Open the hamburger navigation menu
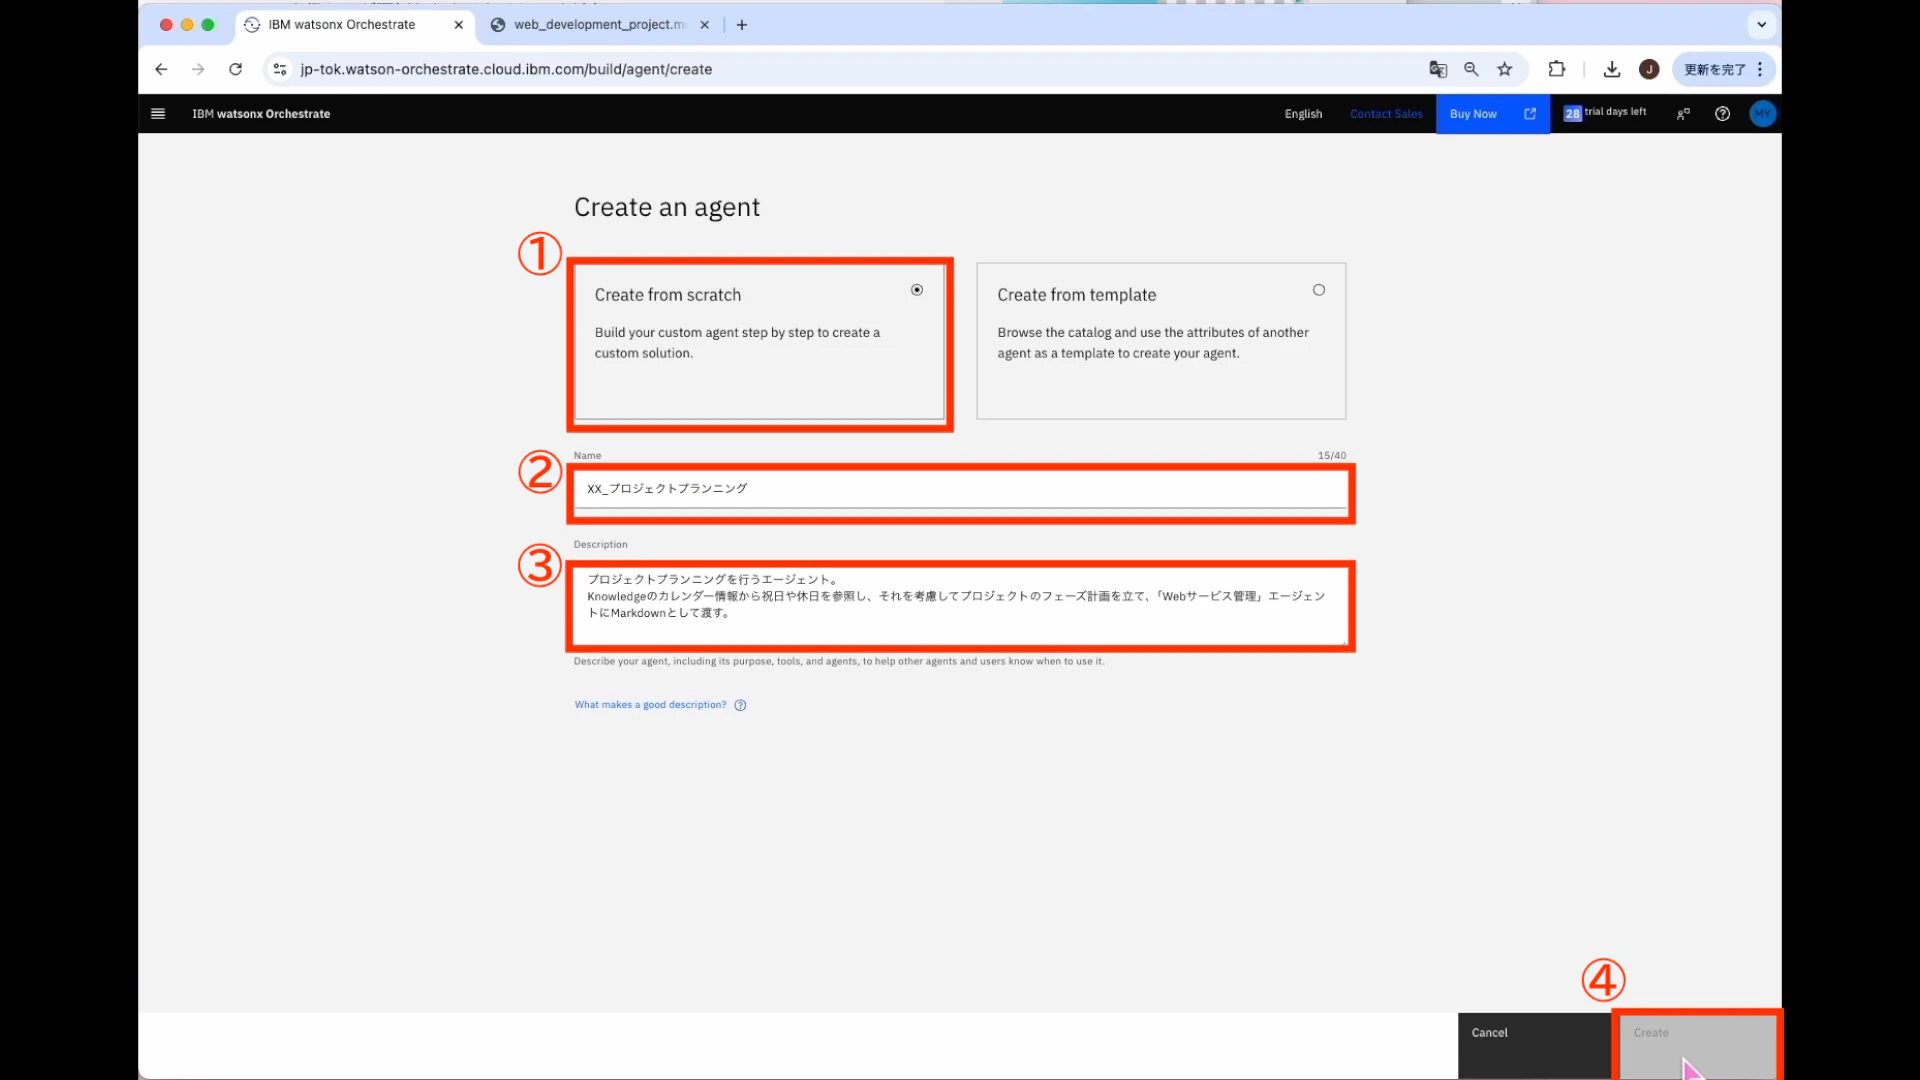1920x1080 pixels. 157,114
